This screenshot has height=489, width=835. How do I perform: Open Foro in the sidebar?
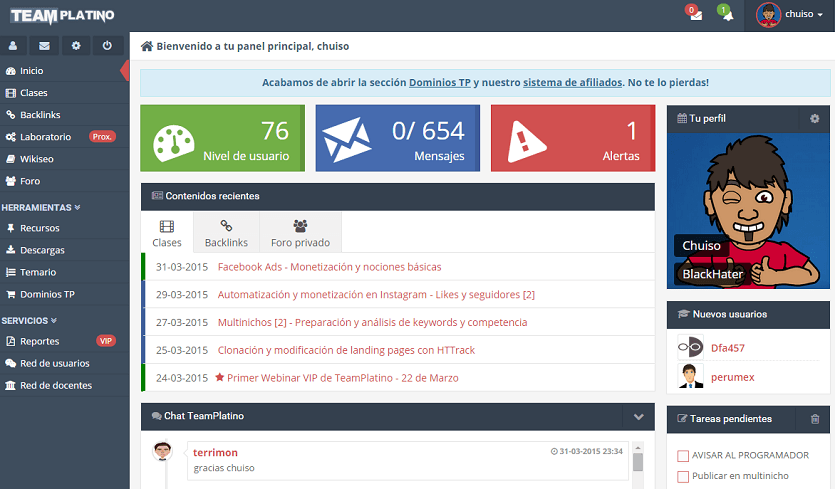tap(64, 181)
